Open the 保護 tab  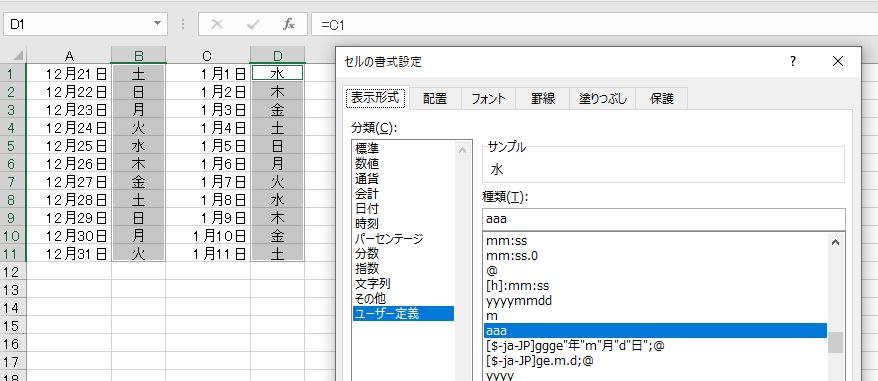coord(661,99)
